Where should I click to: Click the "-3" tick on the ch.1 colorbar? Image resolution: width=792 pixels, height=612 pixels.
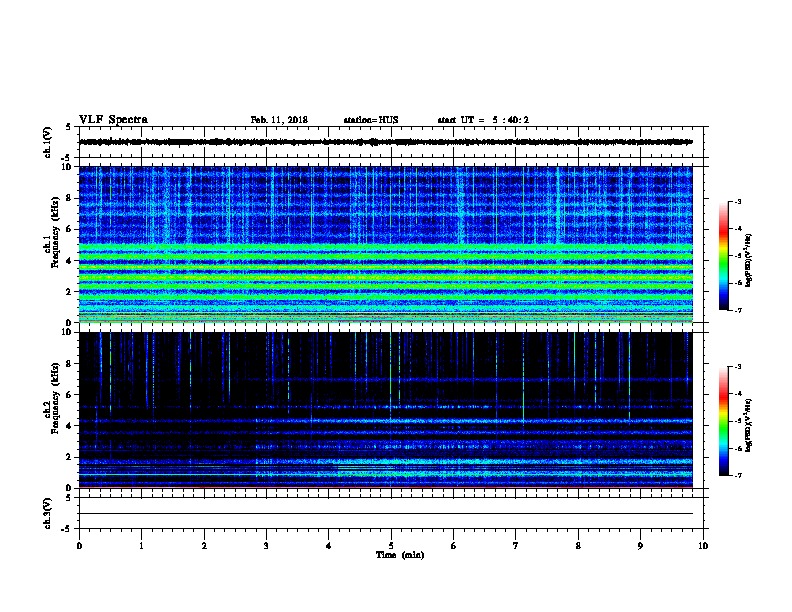point(738,201)
